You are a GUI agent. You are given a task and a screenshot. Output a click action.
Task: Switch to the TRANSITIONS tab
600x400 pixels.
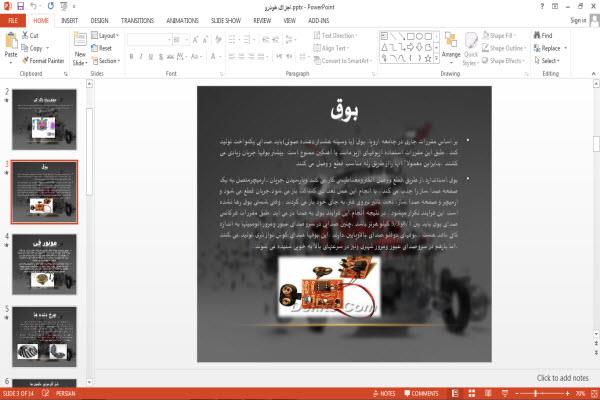137,21
